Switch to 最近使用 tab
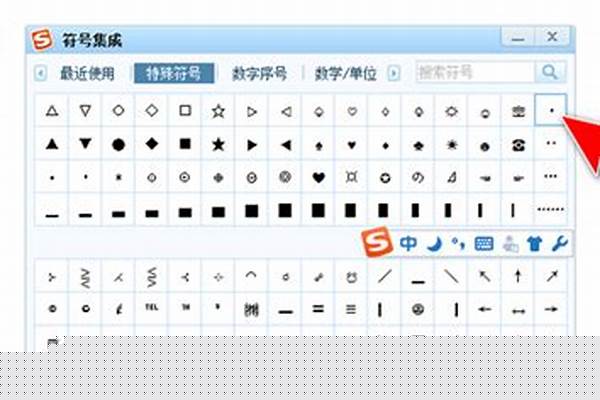The image size is (600, 400). coord(87,73)
